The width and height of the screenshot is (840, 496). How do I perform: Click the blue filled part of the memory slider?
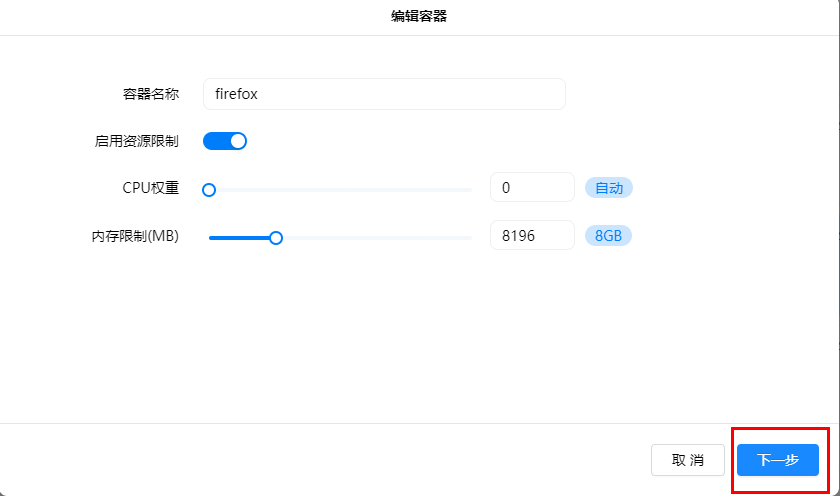(x=242, y=238)
